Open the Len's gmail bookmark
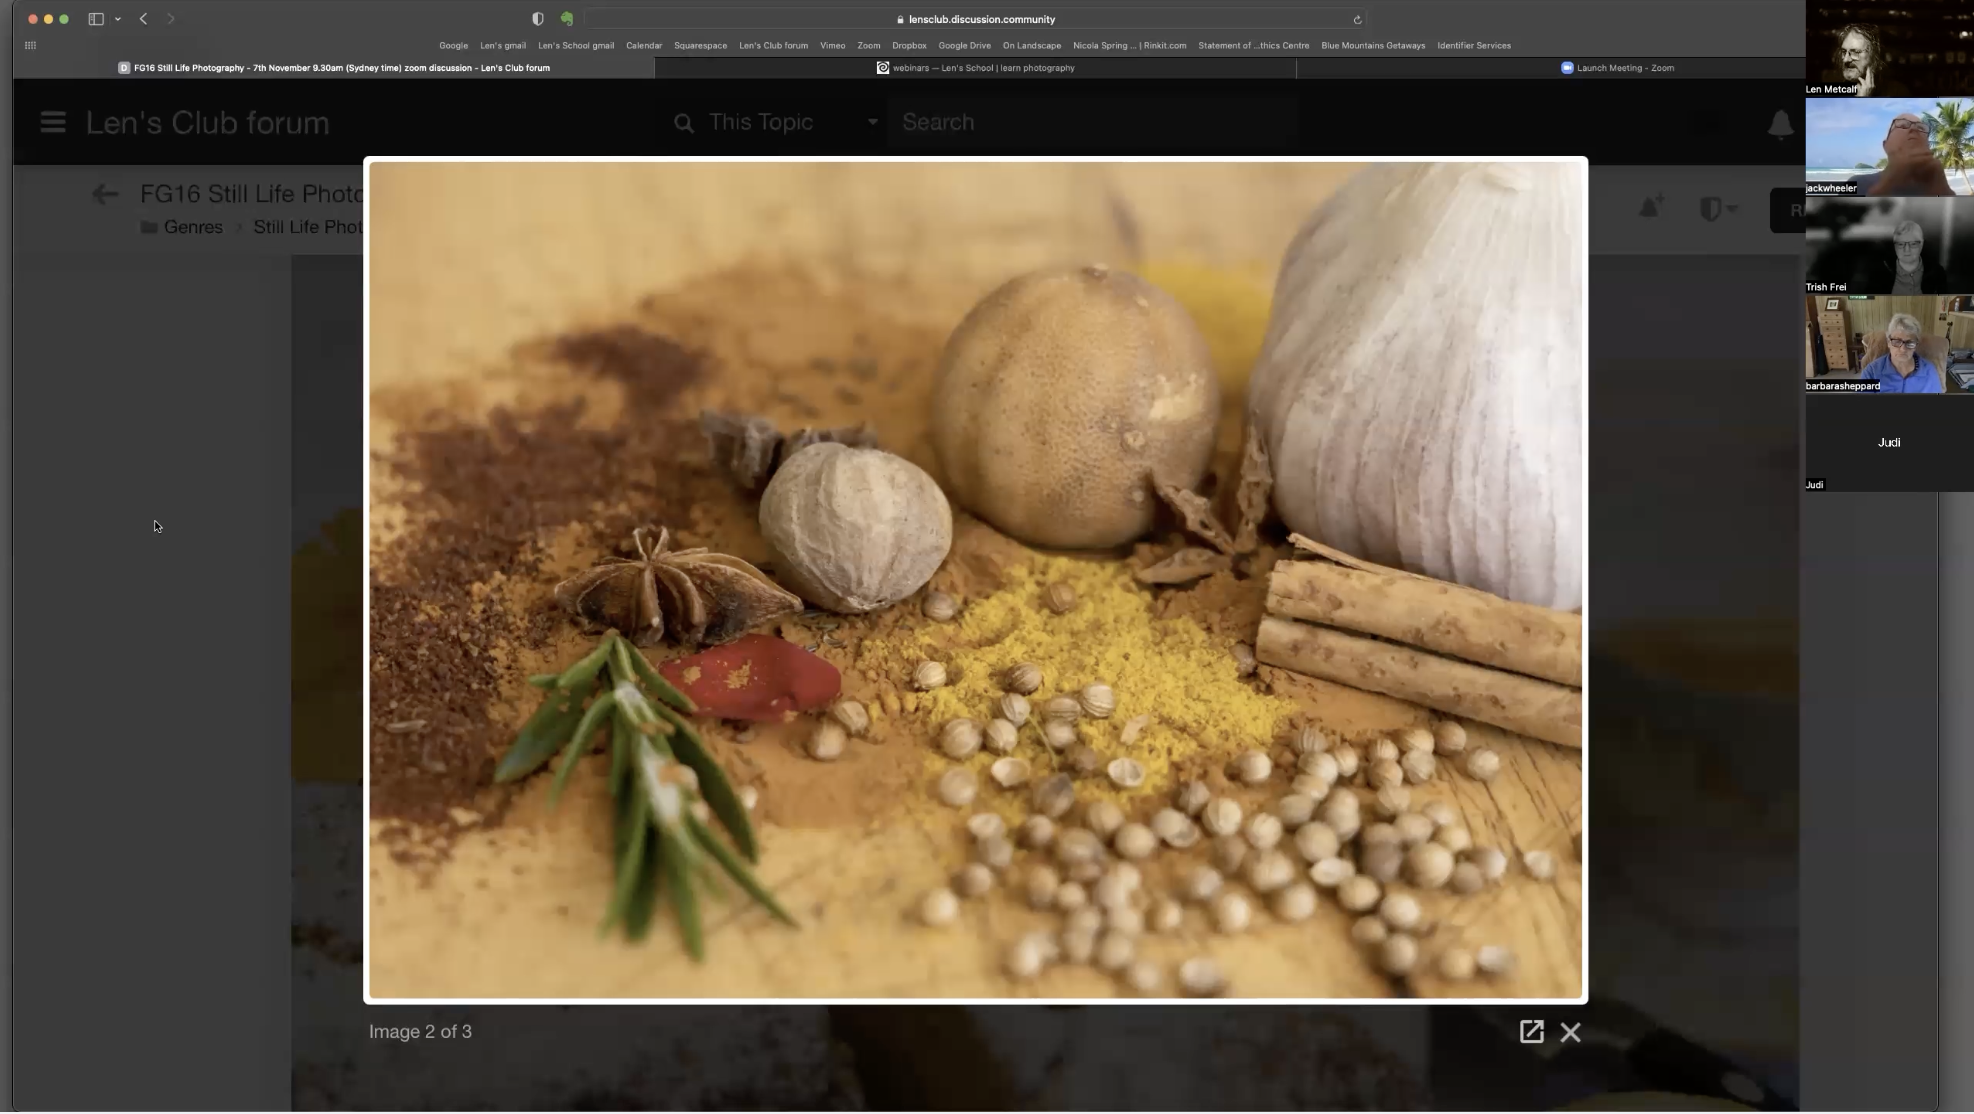Image resolution: width=1974 pixels, height=1114 pixels. (502, 45)
